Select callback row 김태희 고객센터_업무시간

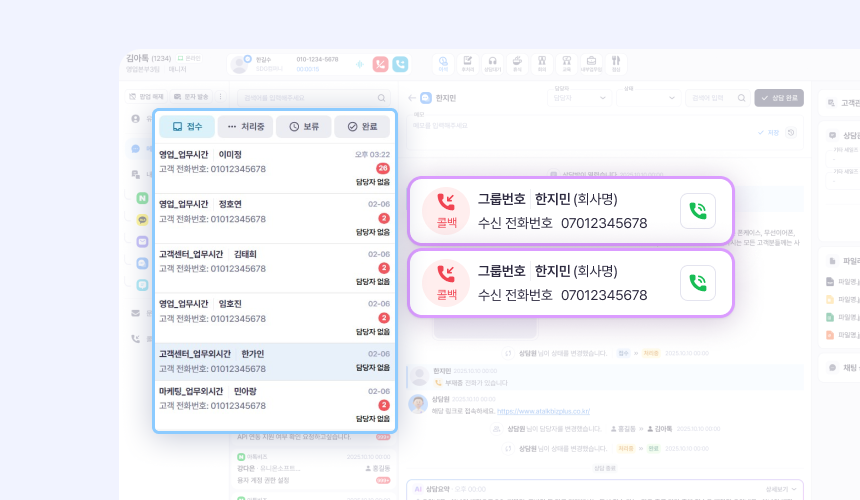point(275,269)
